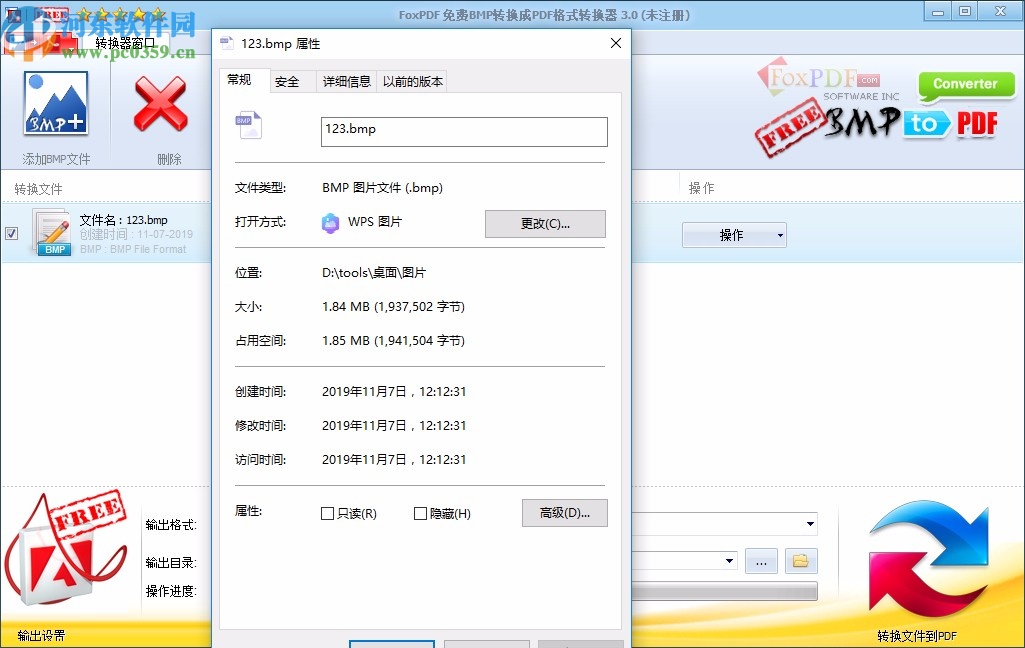This screenshot has height=648, width=1025.
Task: Click the red 删除 delete icon
Action: click(x=159, y=103)
